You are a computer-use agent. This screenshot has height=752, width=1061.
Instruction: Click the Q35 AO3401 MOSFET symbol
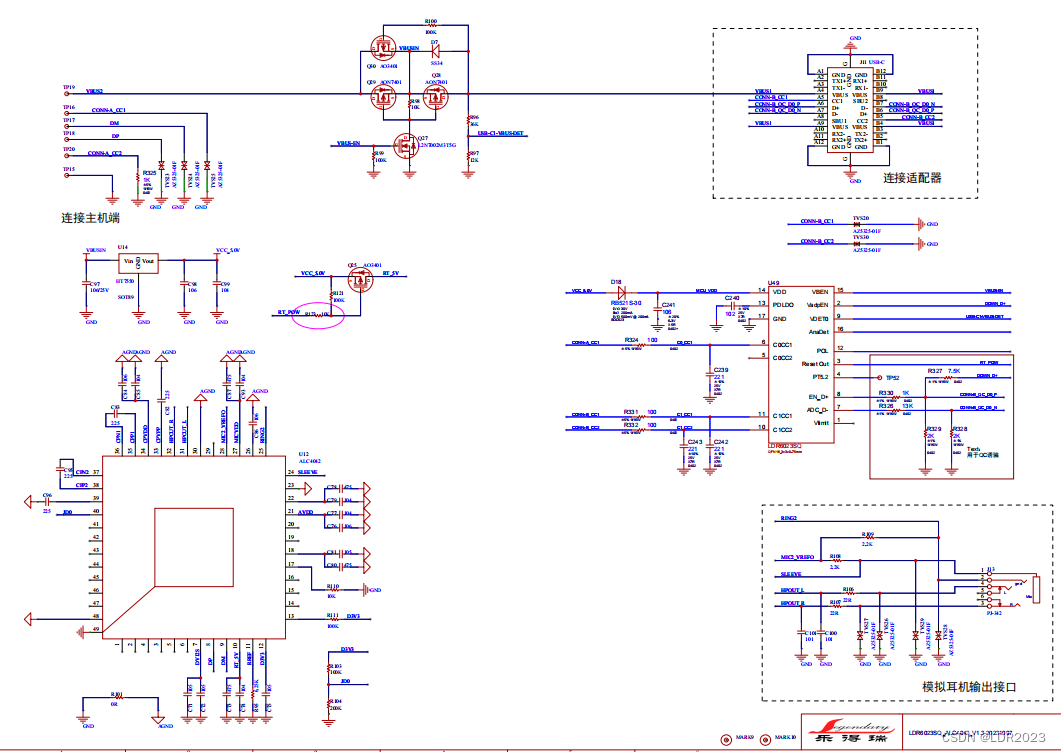coord(360,280)
